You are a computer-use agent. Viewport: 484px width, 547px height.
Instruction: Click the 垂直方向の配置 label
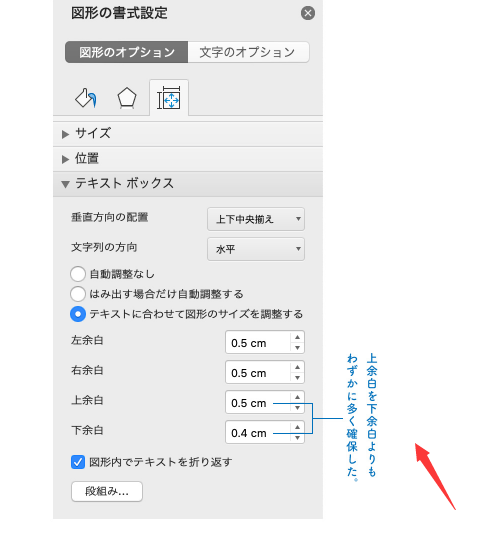(x=110, y=217)
